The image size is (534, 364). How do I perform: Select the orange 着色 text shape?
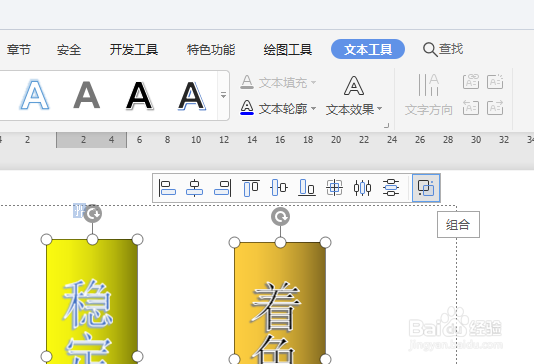click(280, 303)
